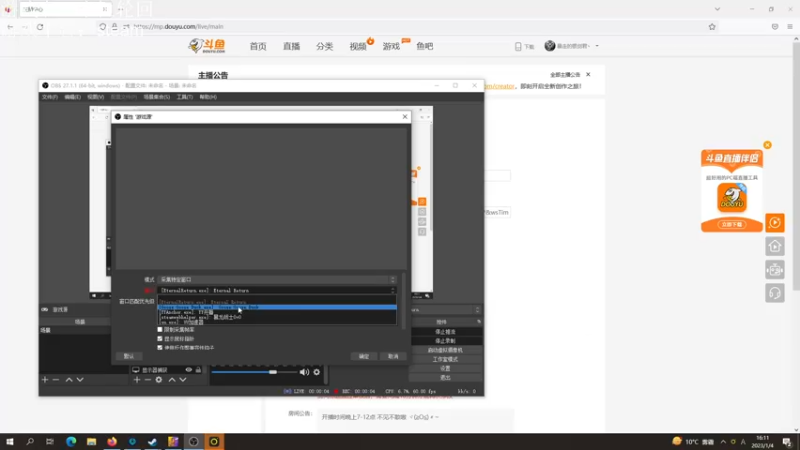Toggle lock on 显示器捕获 source
This screenshot has width=800, height=450.
pos(198,370)
